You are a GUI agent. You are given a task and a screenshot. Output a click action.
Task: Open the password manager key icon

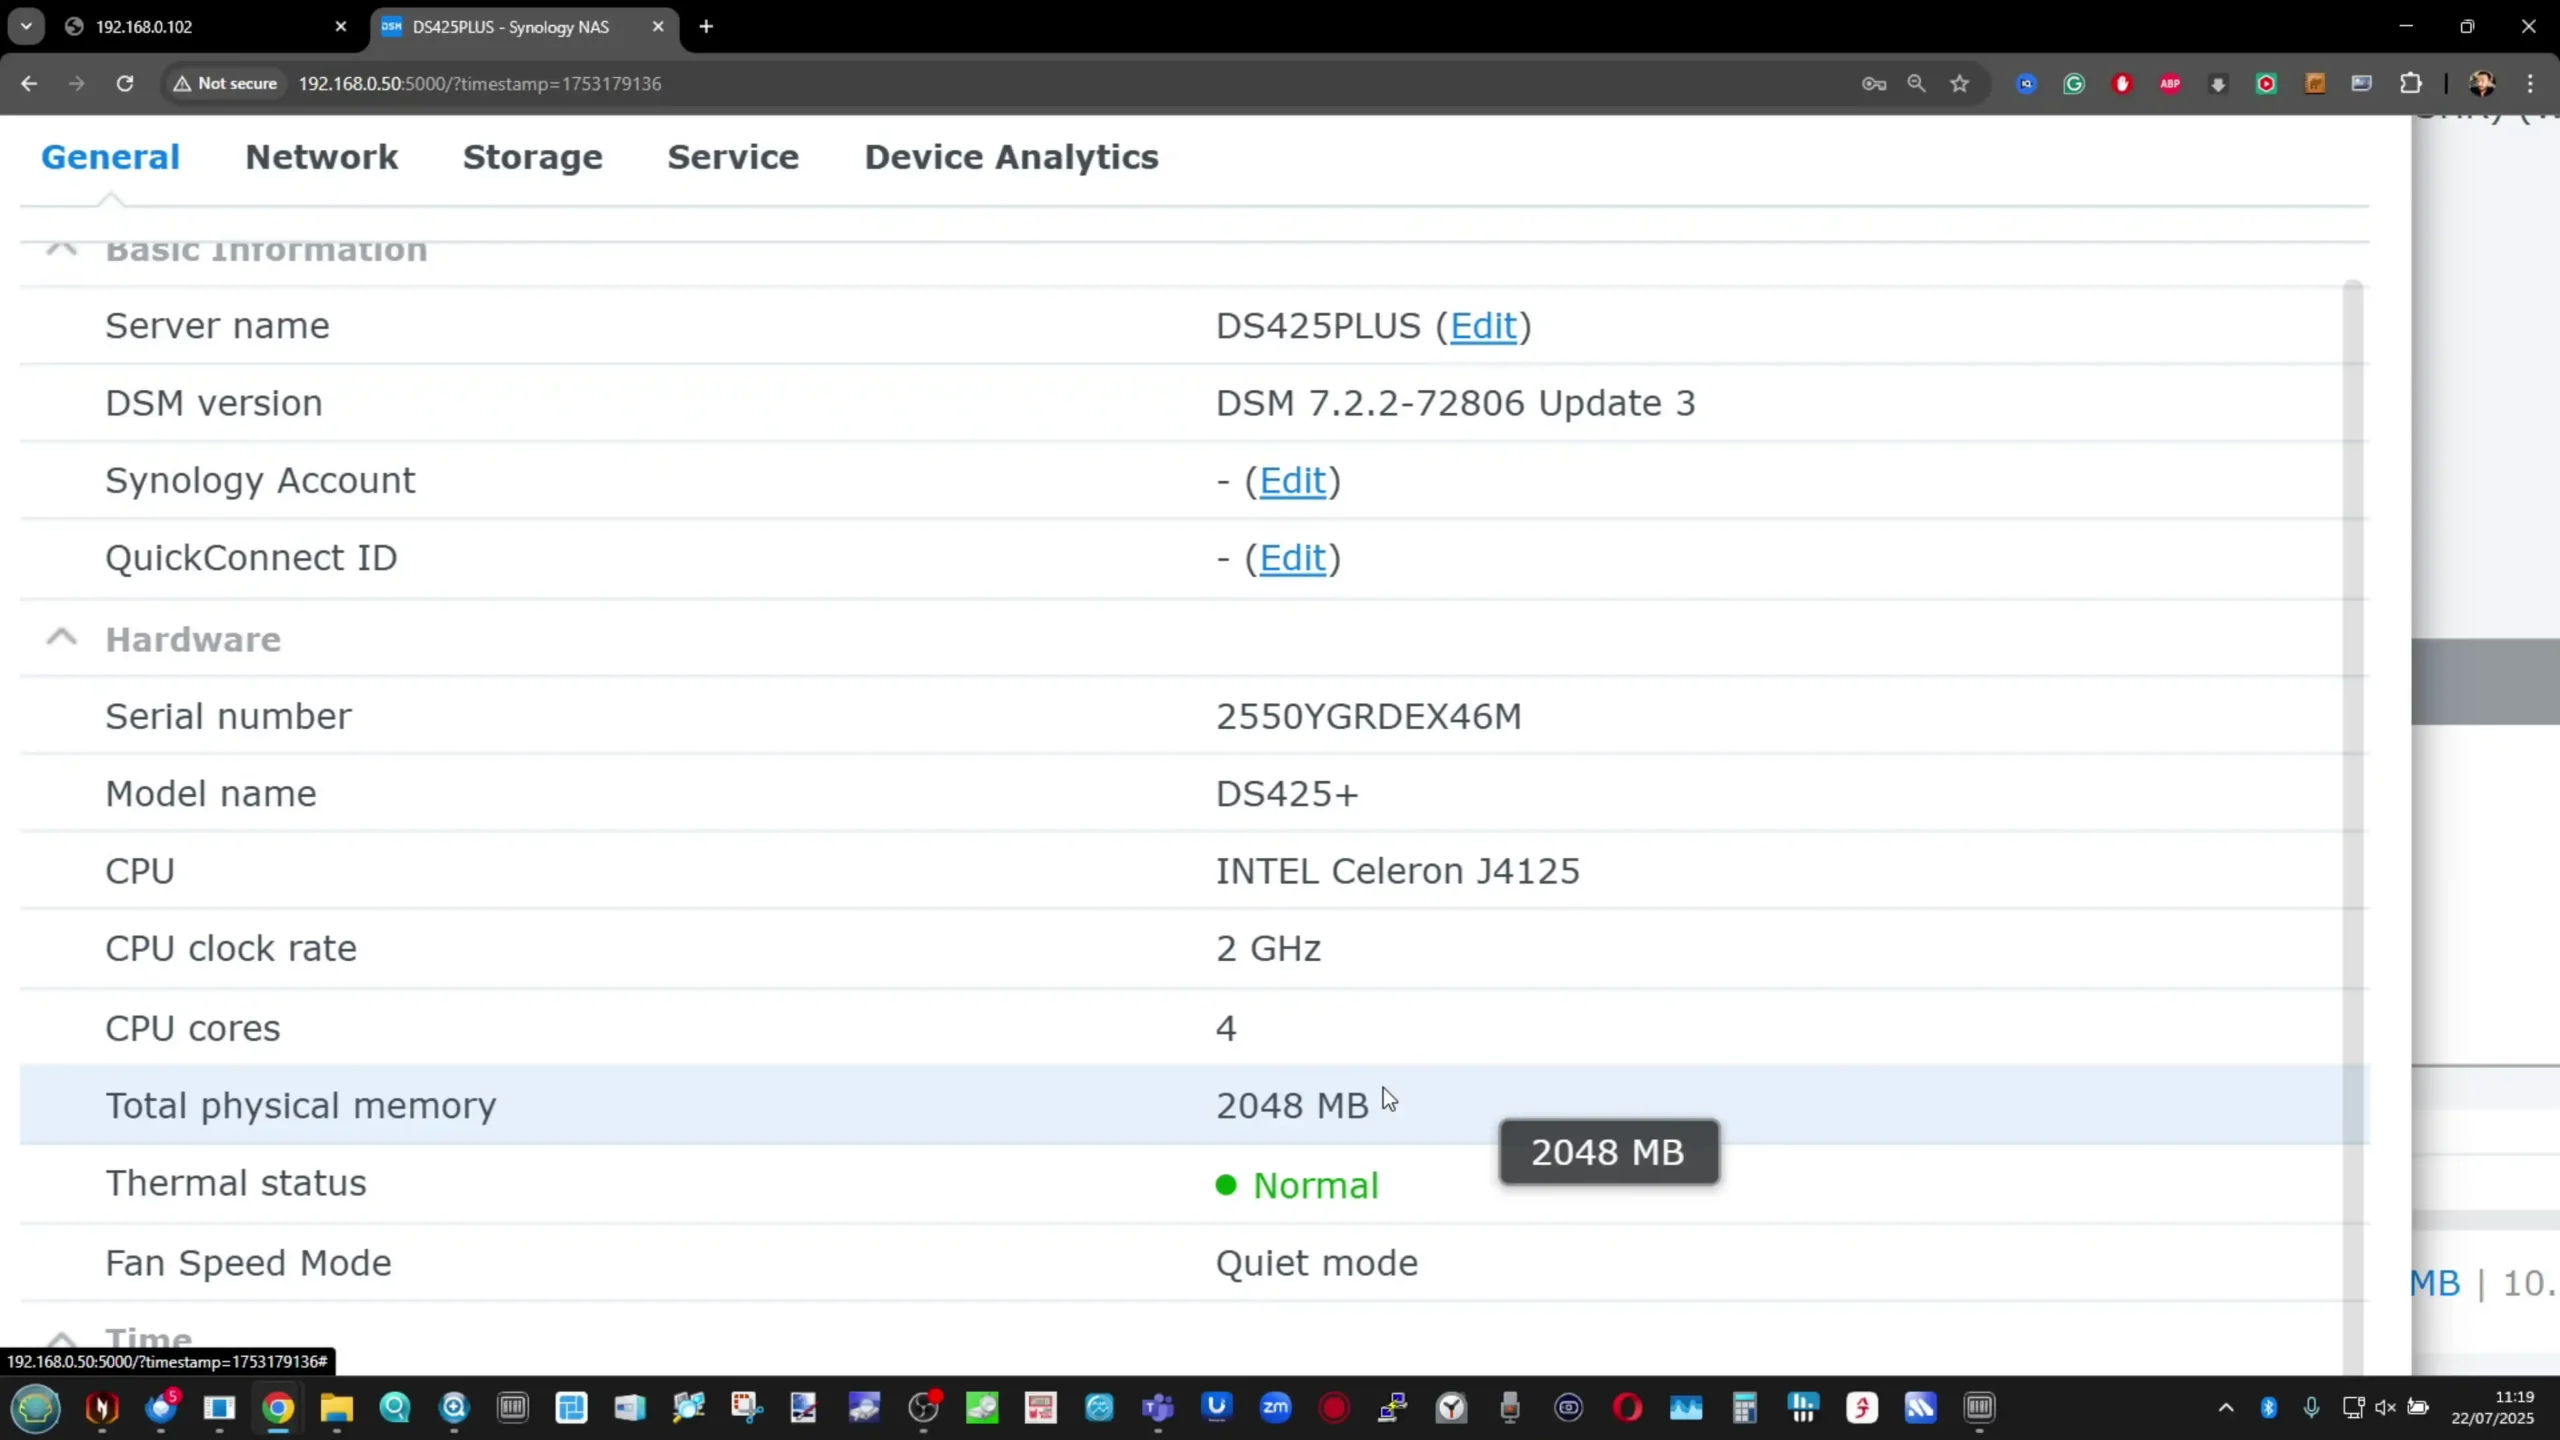pyautogui.click(x=1874, y=84)
